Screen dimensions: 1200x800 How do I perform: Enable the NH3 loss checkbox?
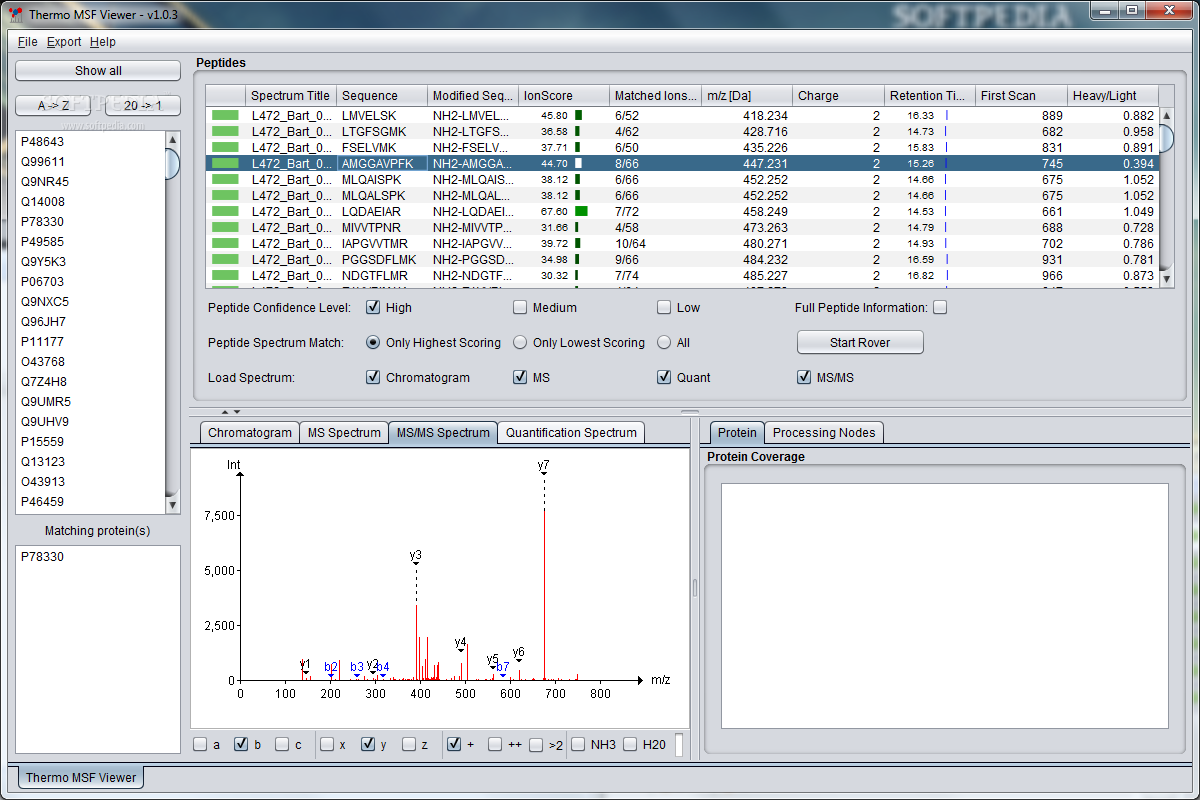coord(578,744)
